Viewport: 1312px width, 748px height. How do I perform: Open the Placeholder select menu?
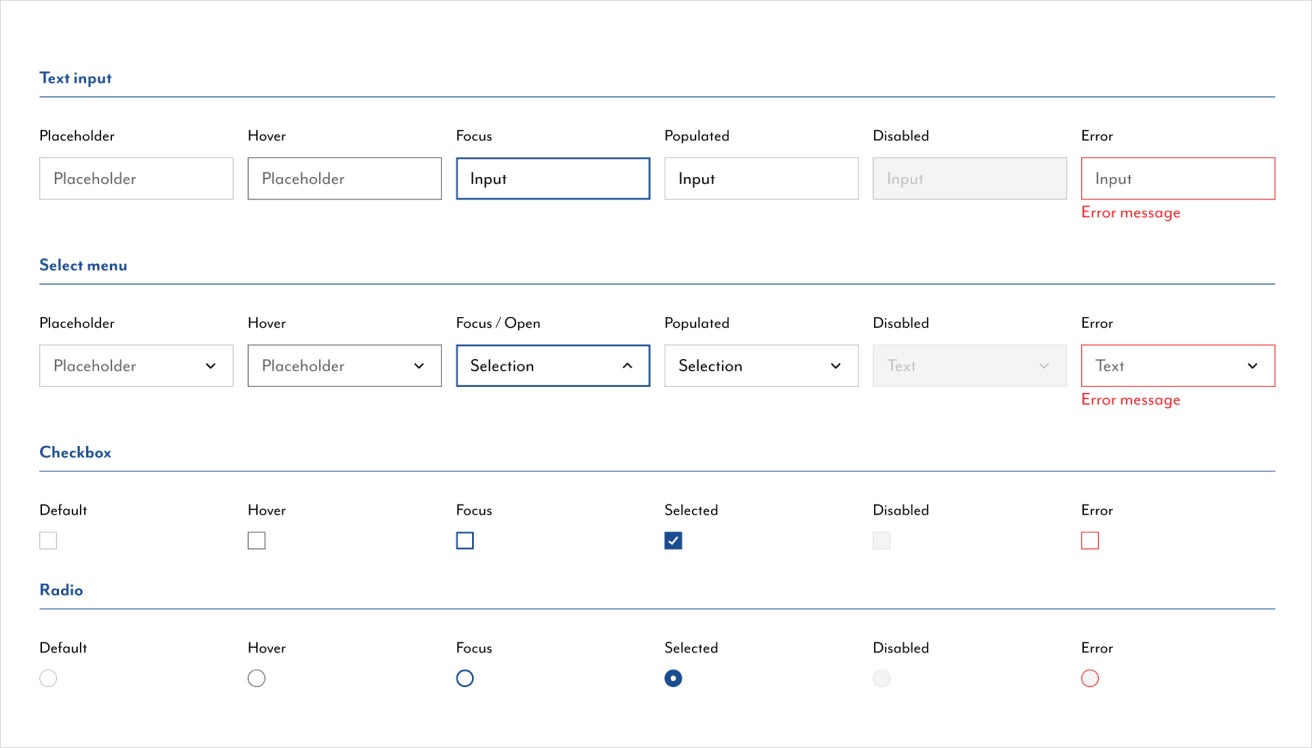coord(136,365)
